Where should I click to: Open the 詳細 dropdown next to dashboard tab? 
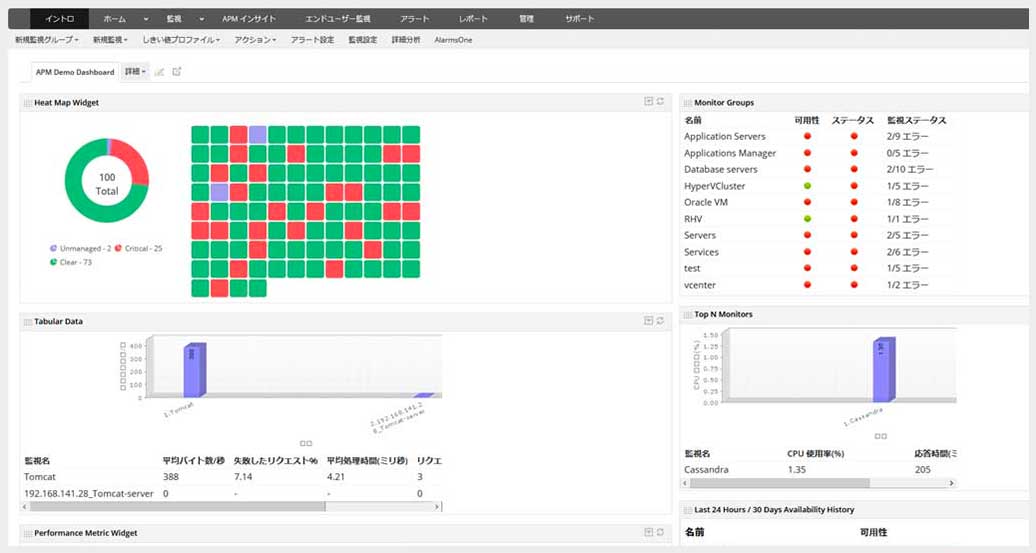click(x=135, y=71)
